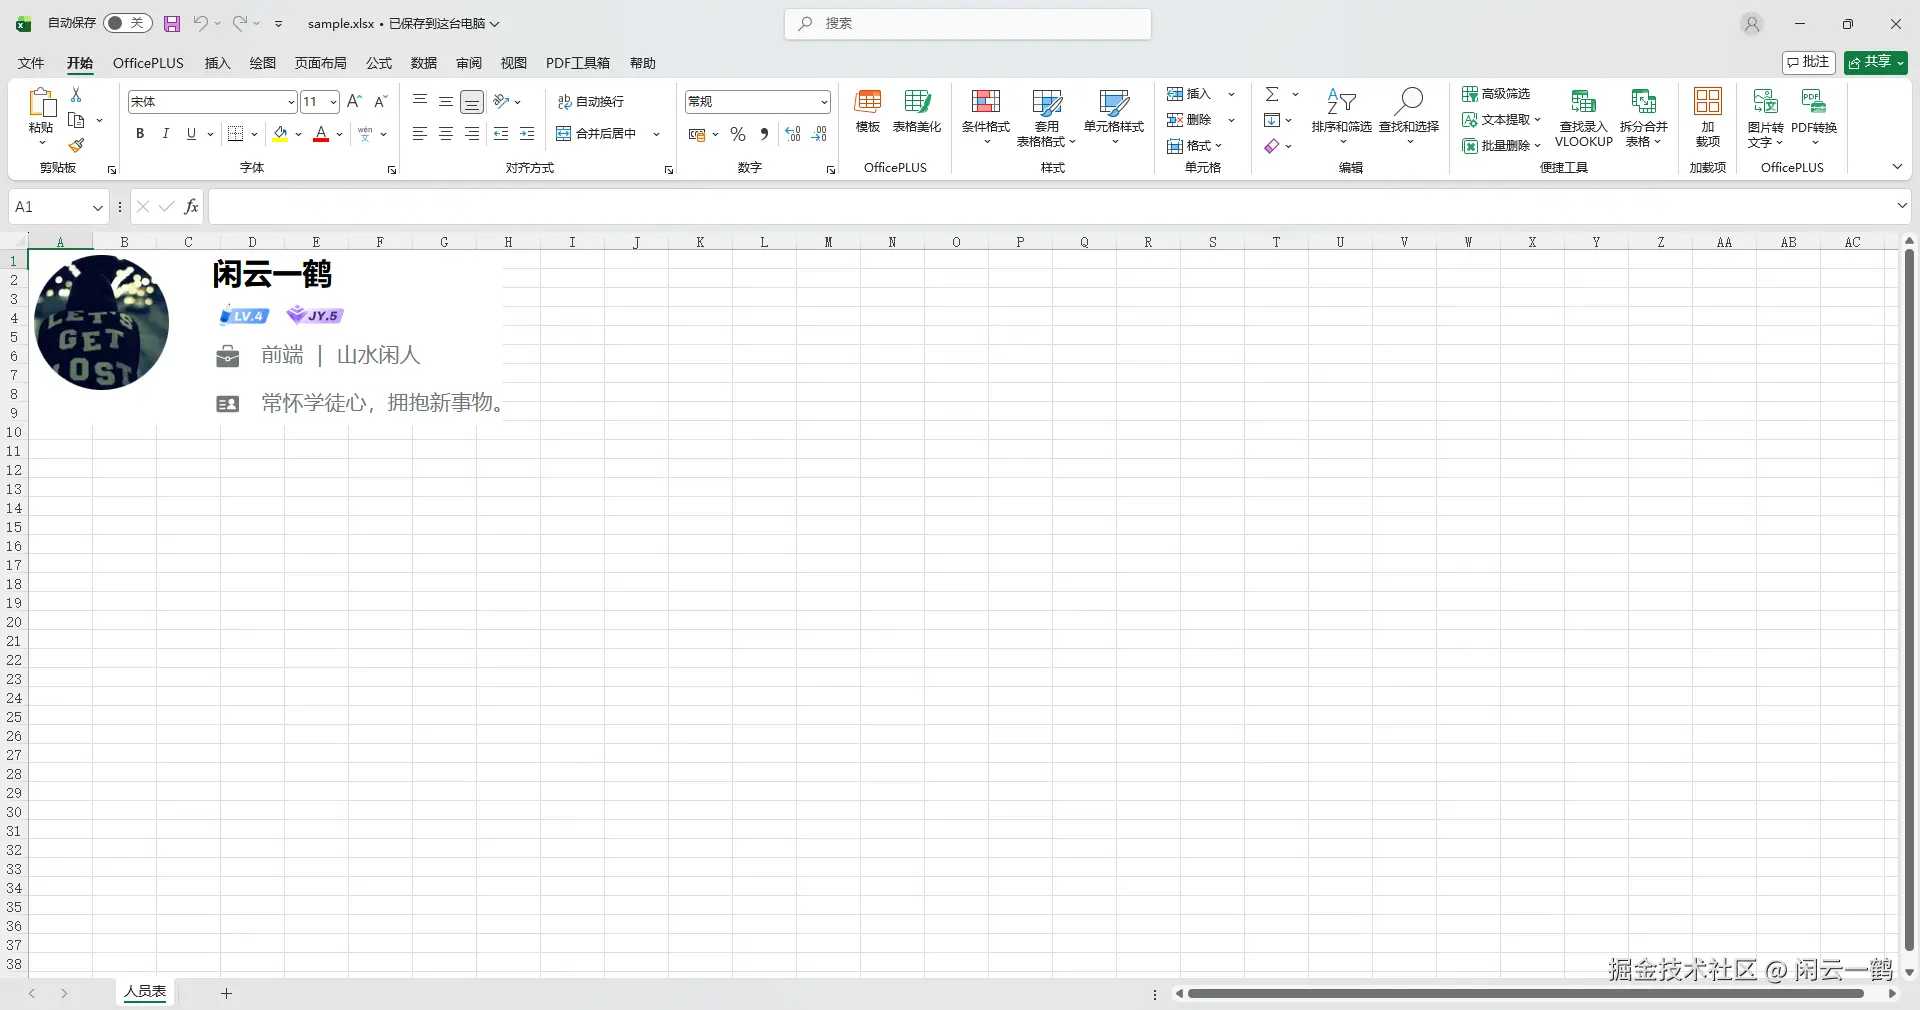
Task: Apply the red font color
Action: (x=321, y=134)
